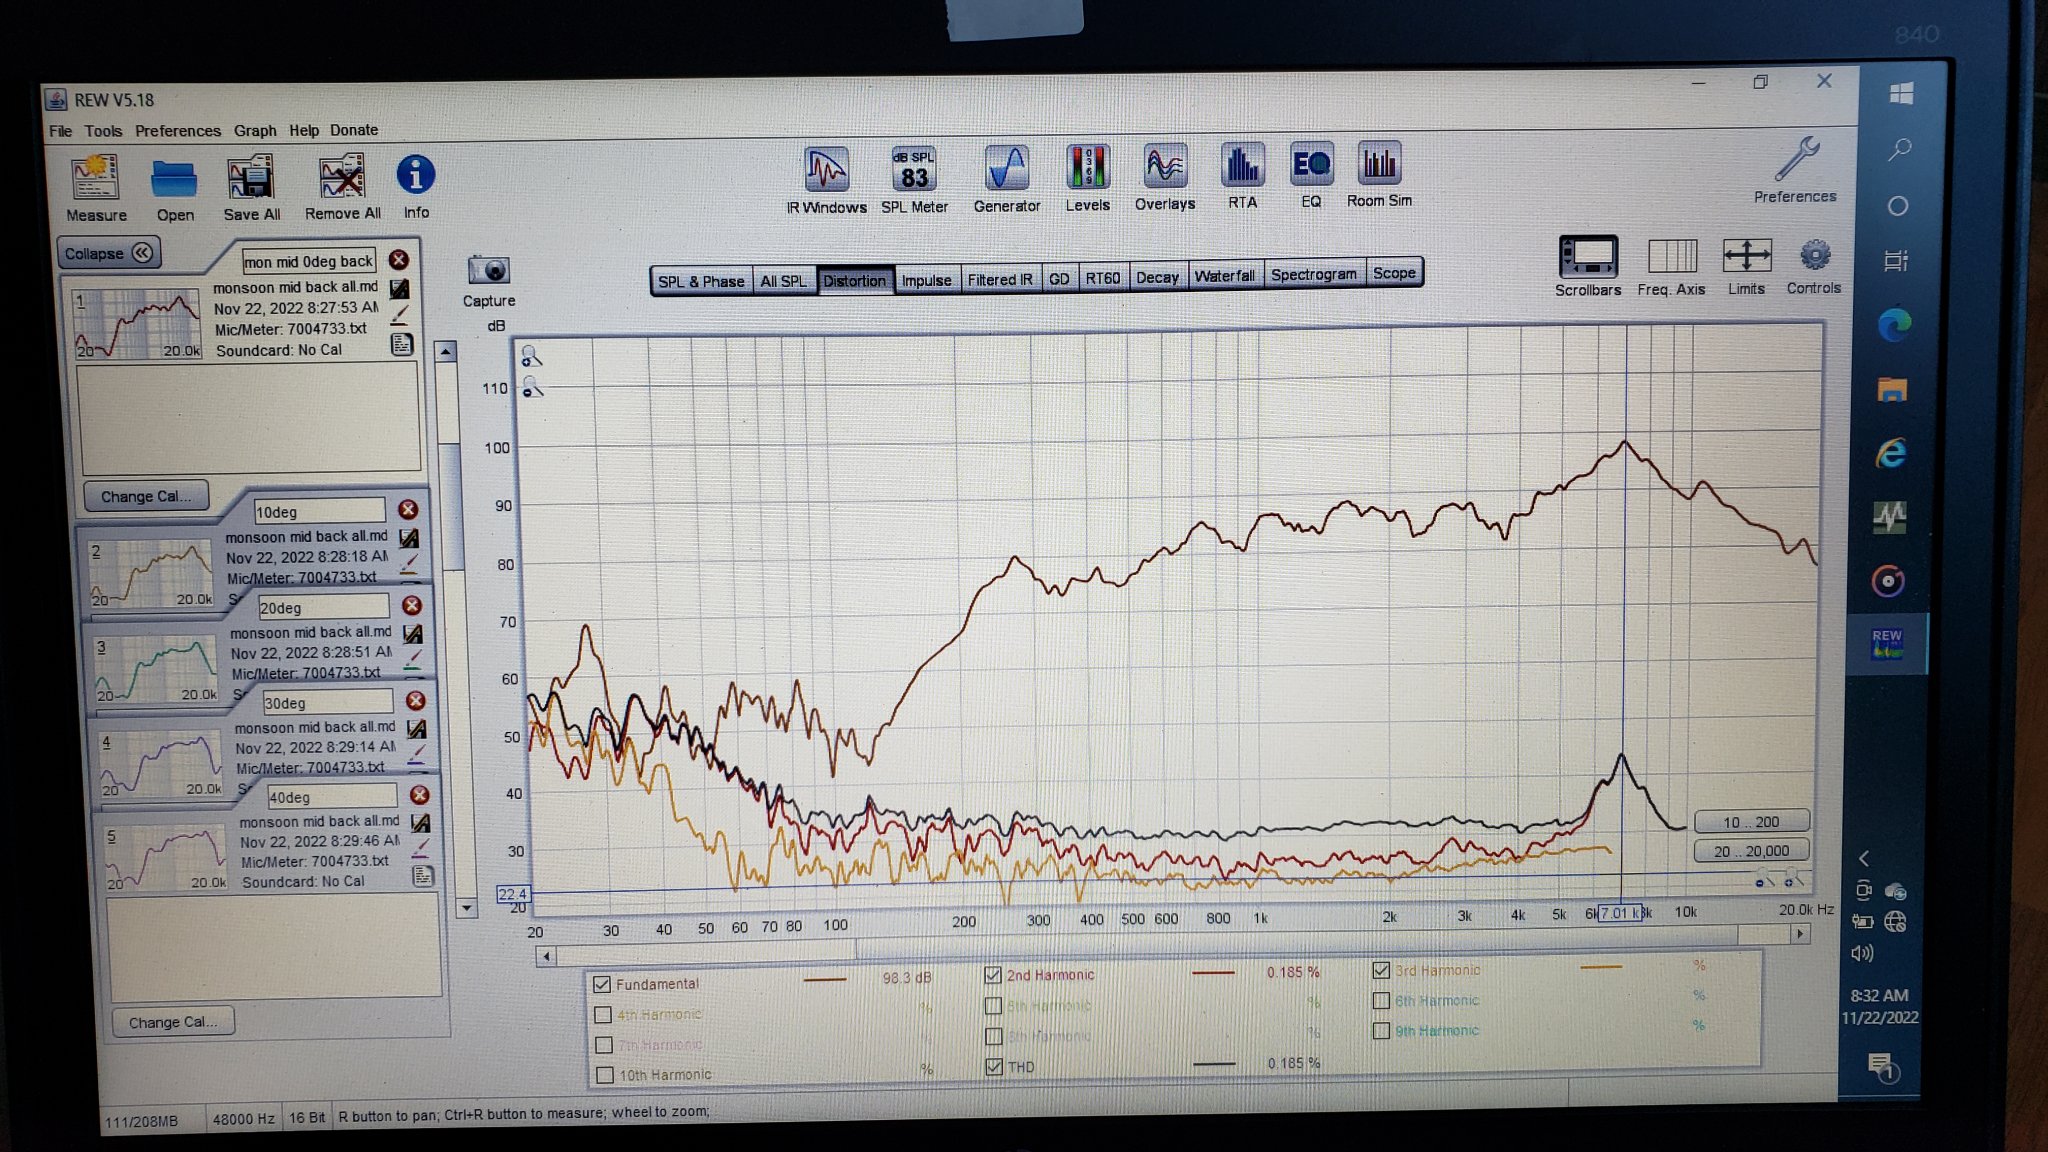
Task: Click graph horizontal scroll left arrow
Action: point(546,957)
